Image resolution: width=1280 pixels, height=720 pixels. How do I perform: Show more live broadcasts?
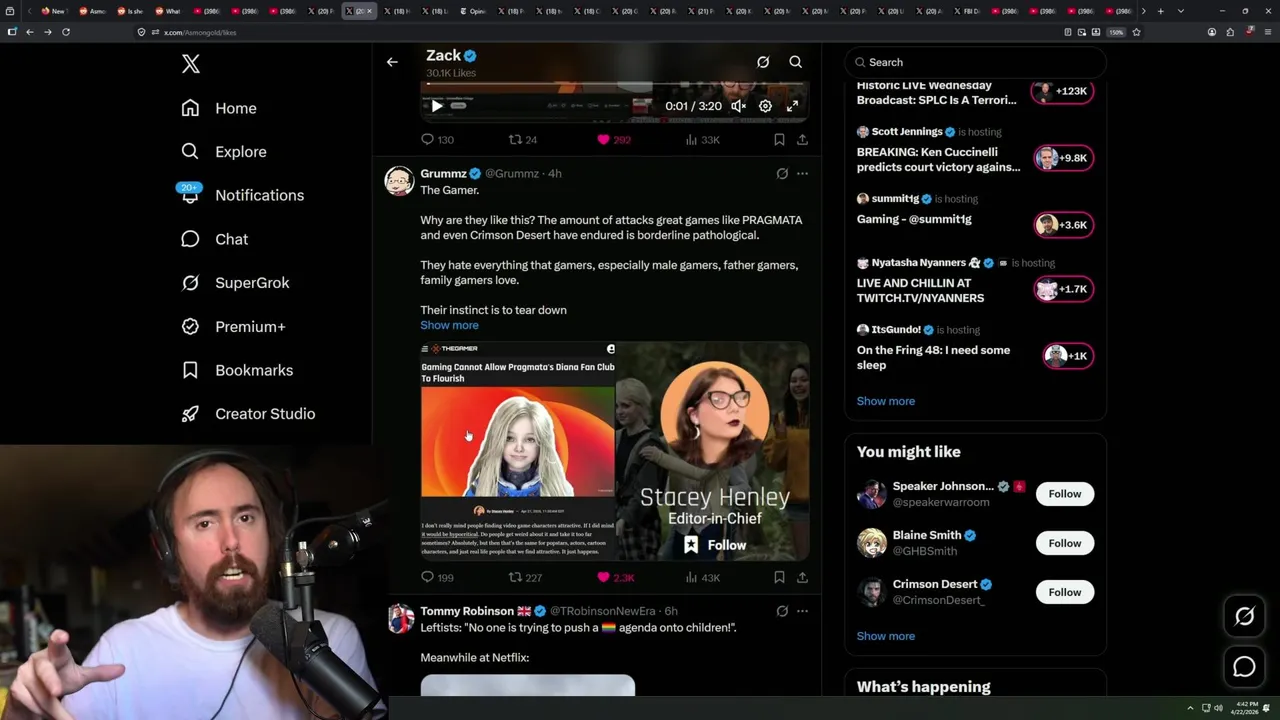[x=885, y=401]
